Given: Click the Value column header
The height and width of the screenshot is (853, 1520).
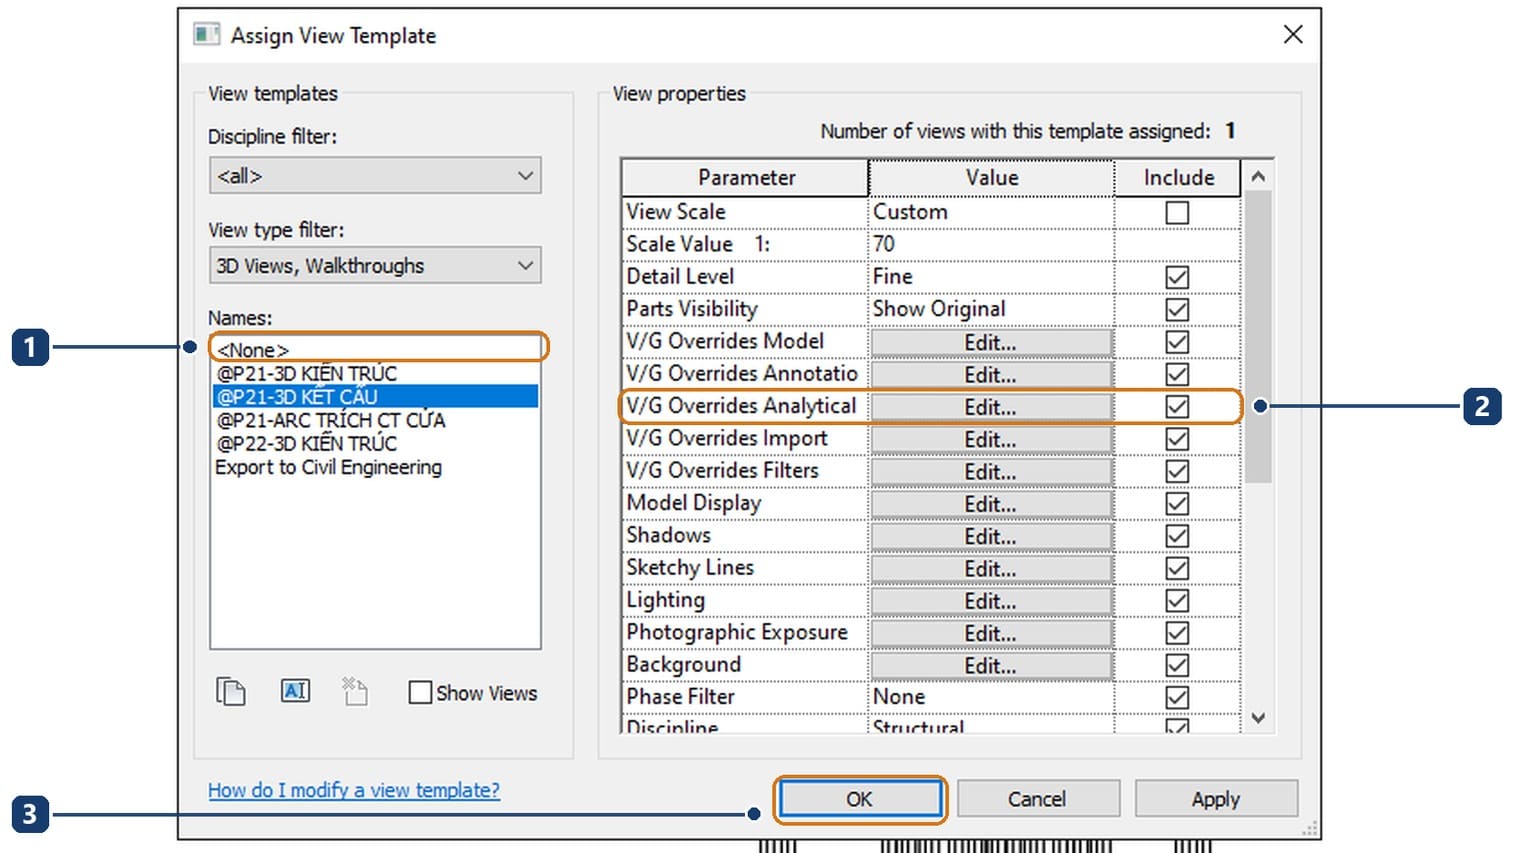Looking at the screenshot, I should [992, 177].
